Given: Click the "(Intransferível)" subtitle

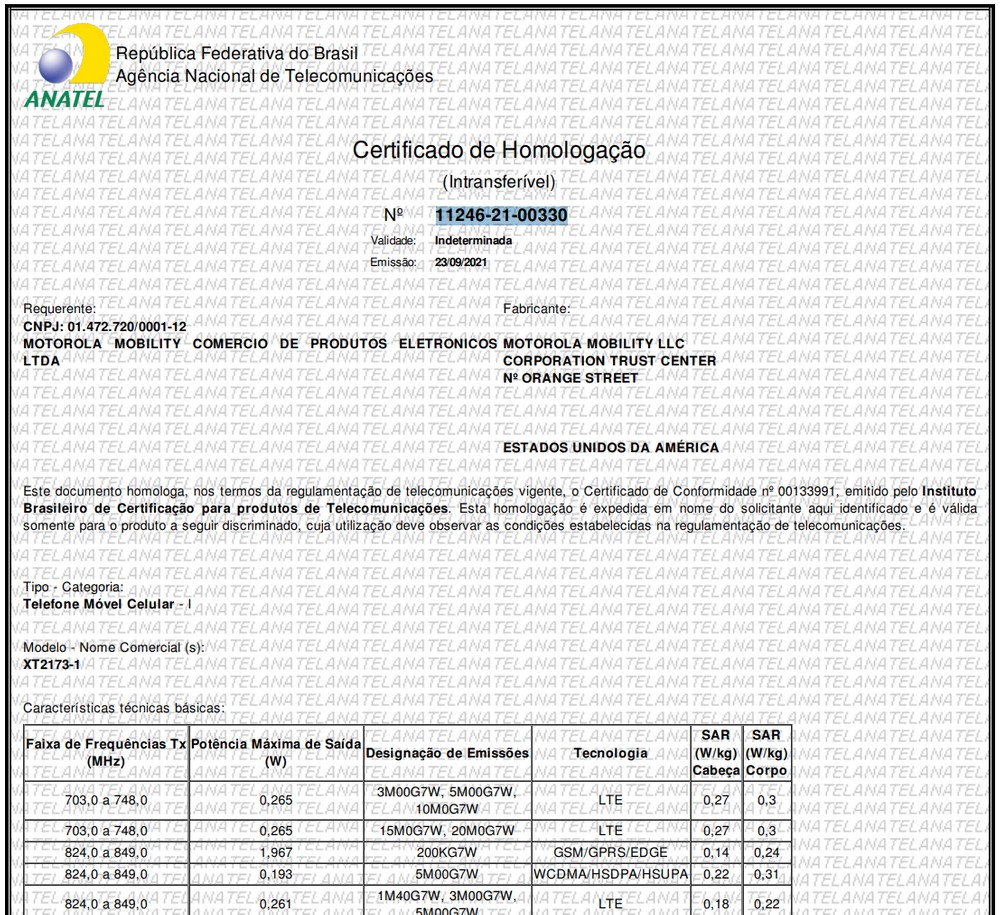Looking at the screenshot, I should [499, 182].
